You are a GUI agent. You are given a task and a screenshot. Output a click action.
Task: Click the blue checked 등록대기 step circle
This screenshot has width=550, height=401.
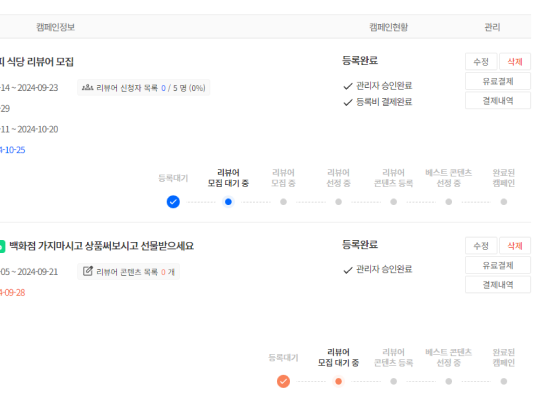pos(173,202)
